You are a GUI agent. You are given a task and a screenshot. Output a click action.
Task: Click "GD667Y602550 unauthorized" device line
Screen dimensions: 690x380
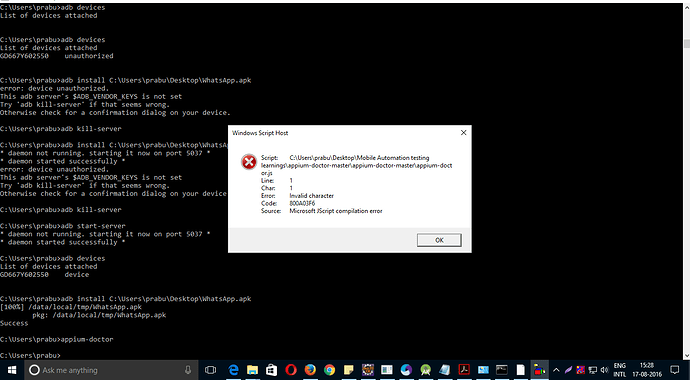(57, 56)
